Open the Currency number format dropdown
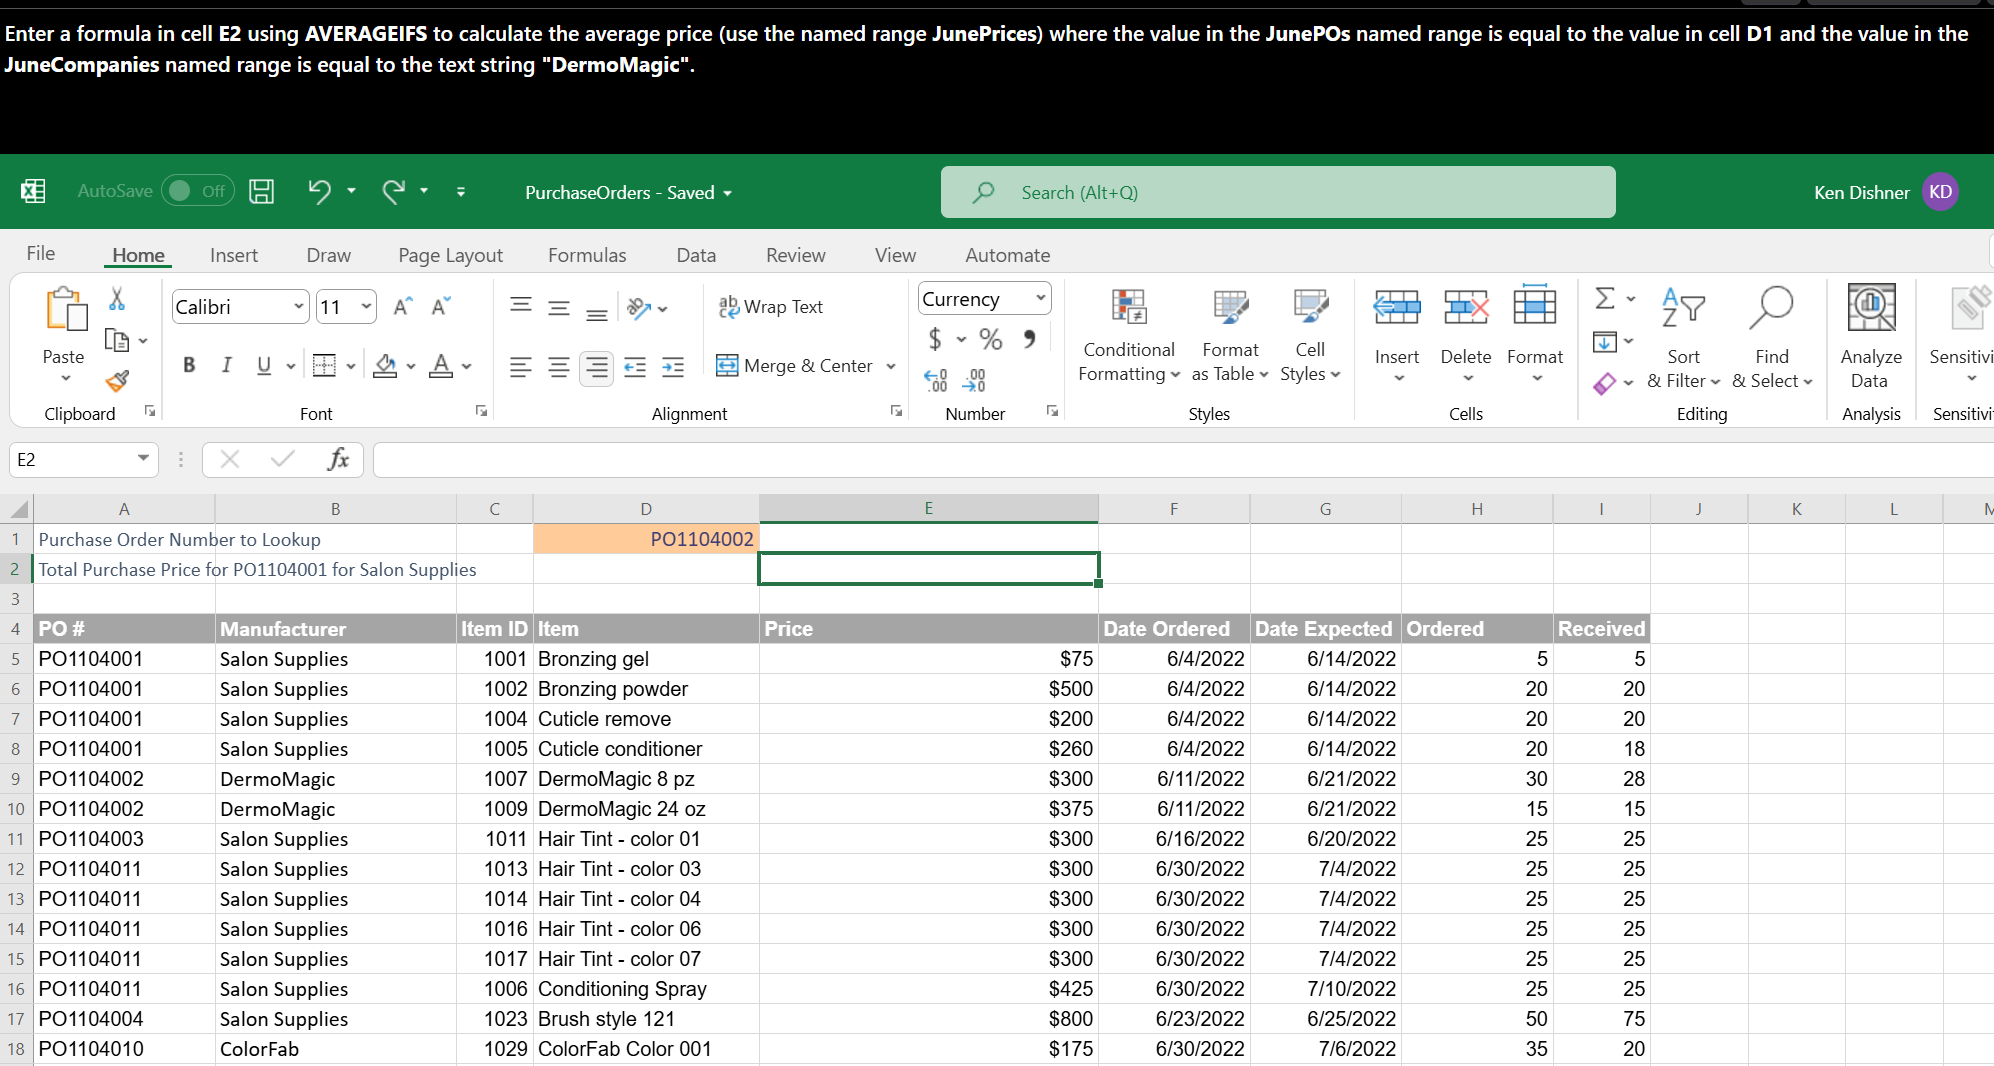This screenshot has height=1066, width=1994. (1041, 298)
